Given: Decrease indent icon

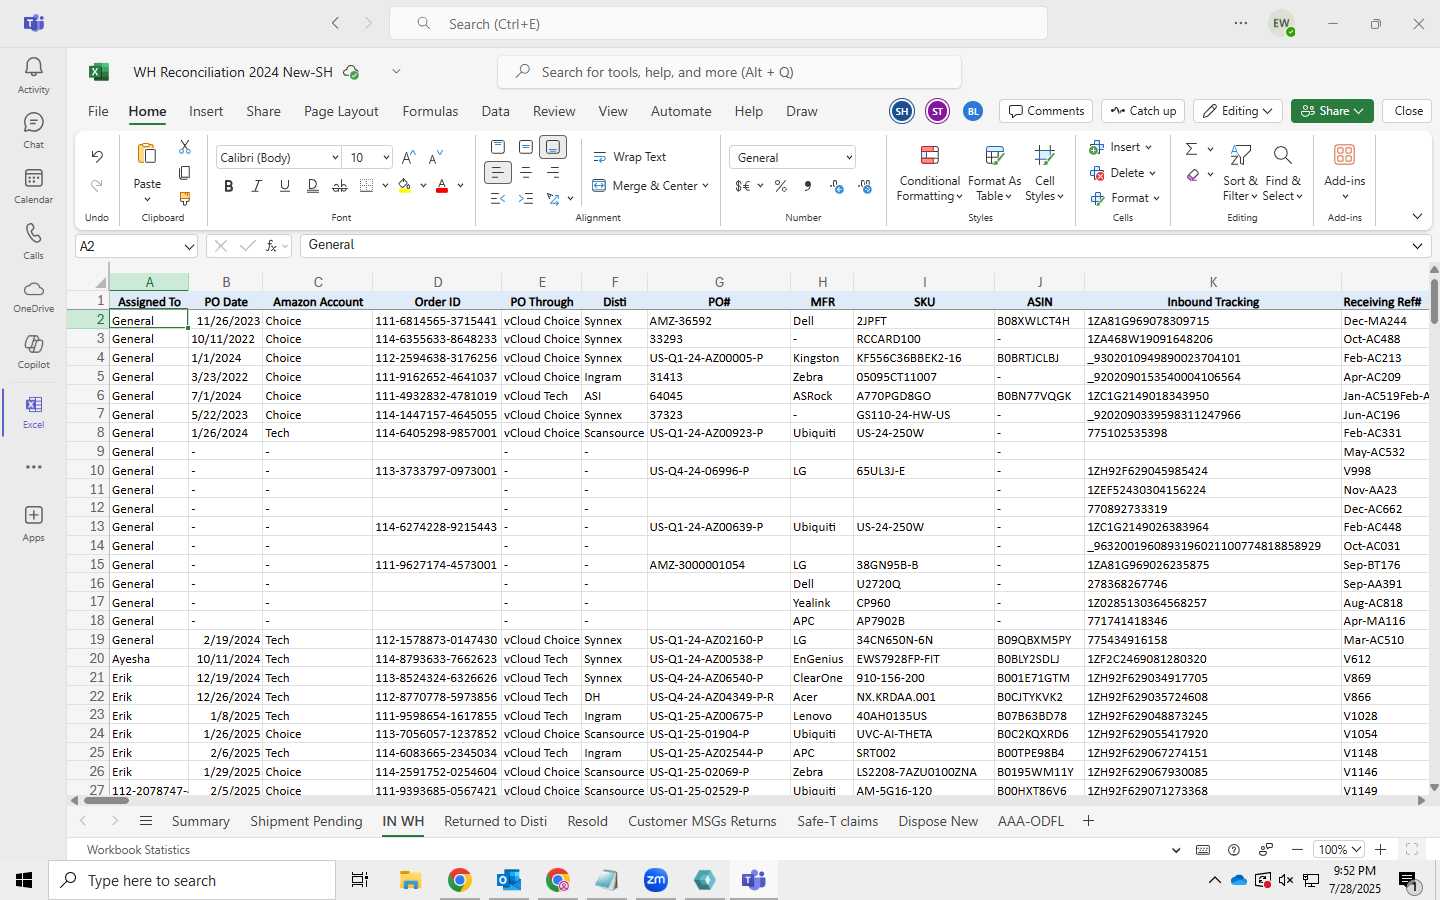Looking at the screenshot, I should (498, 199).
